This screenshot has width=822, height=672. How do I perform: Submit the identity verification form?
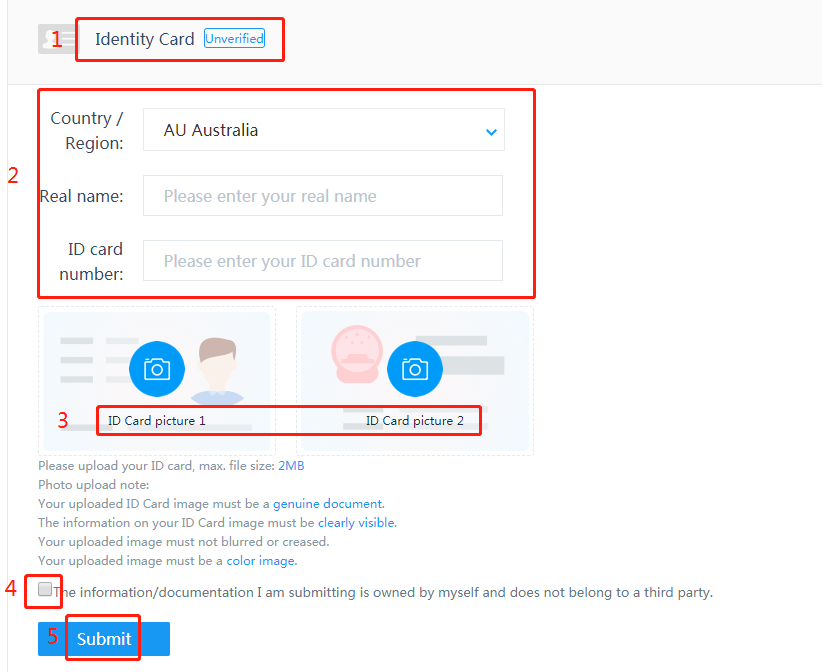[x=104, y=638]
